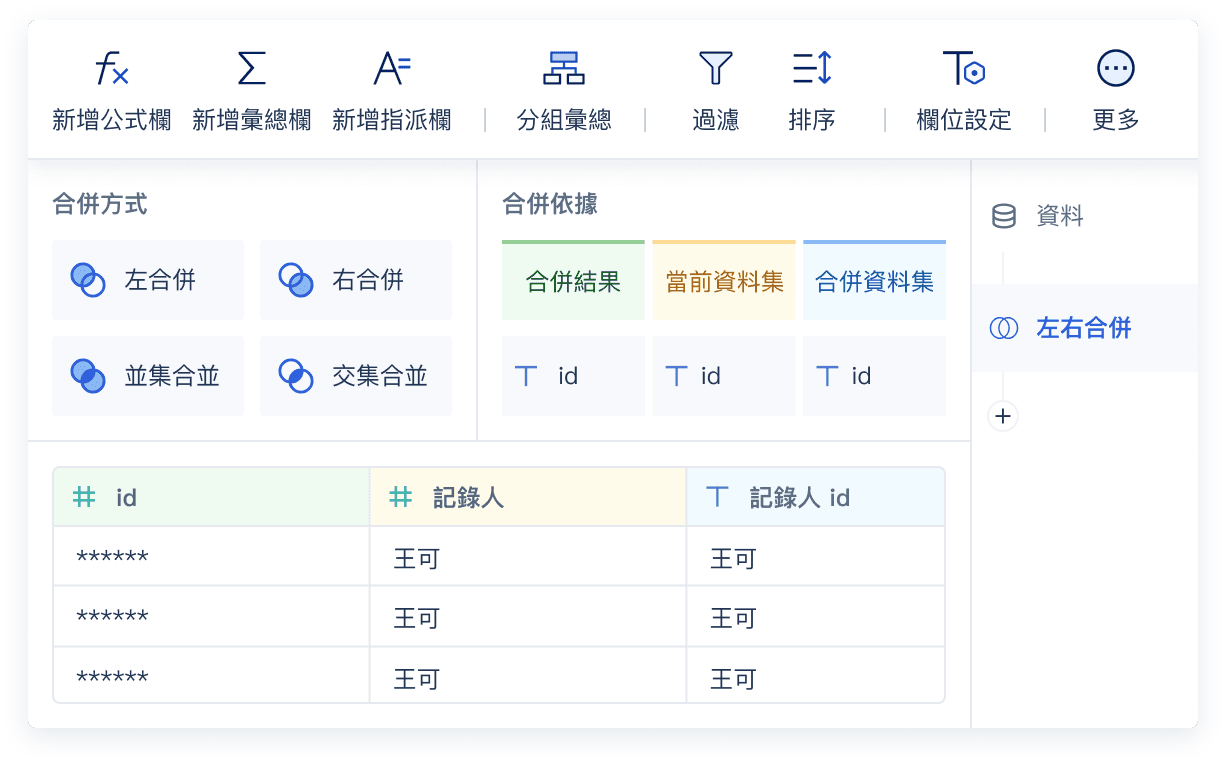
Task: Click the 右合併 Venn diagram icon
Action: pyautogui.click(x=296, y=280)
